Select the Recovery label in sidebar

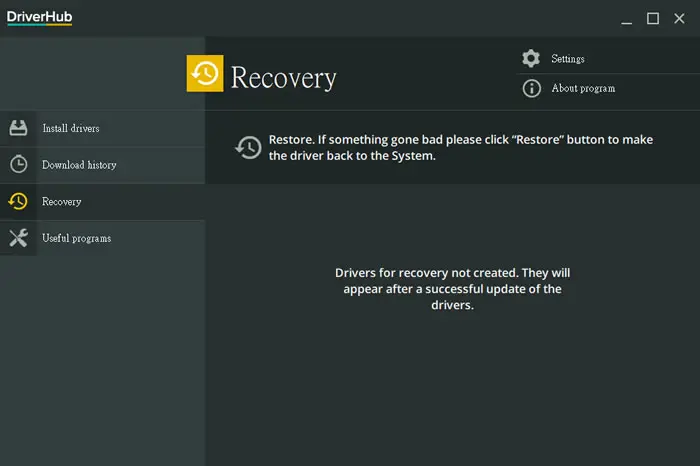[x=62, y=202]
